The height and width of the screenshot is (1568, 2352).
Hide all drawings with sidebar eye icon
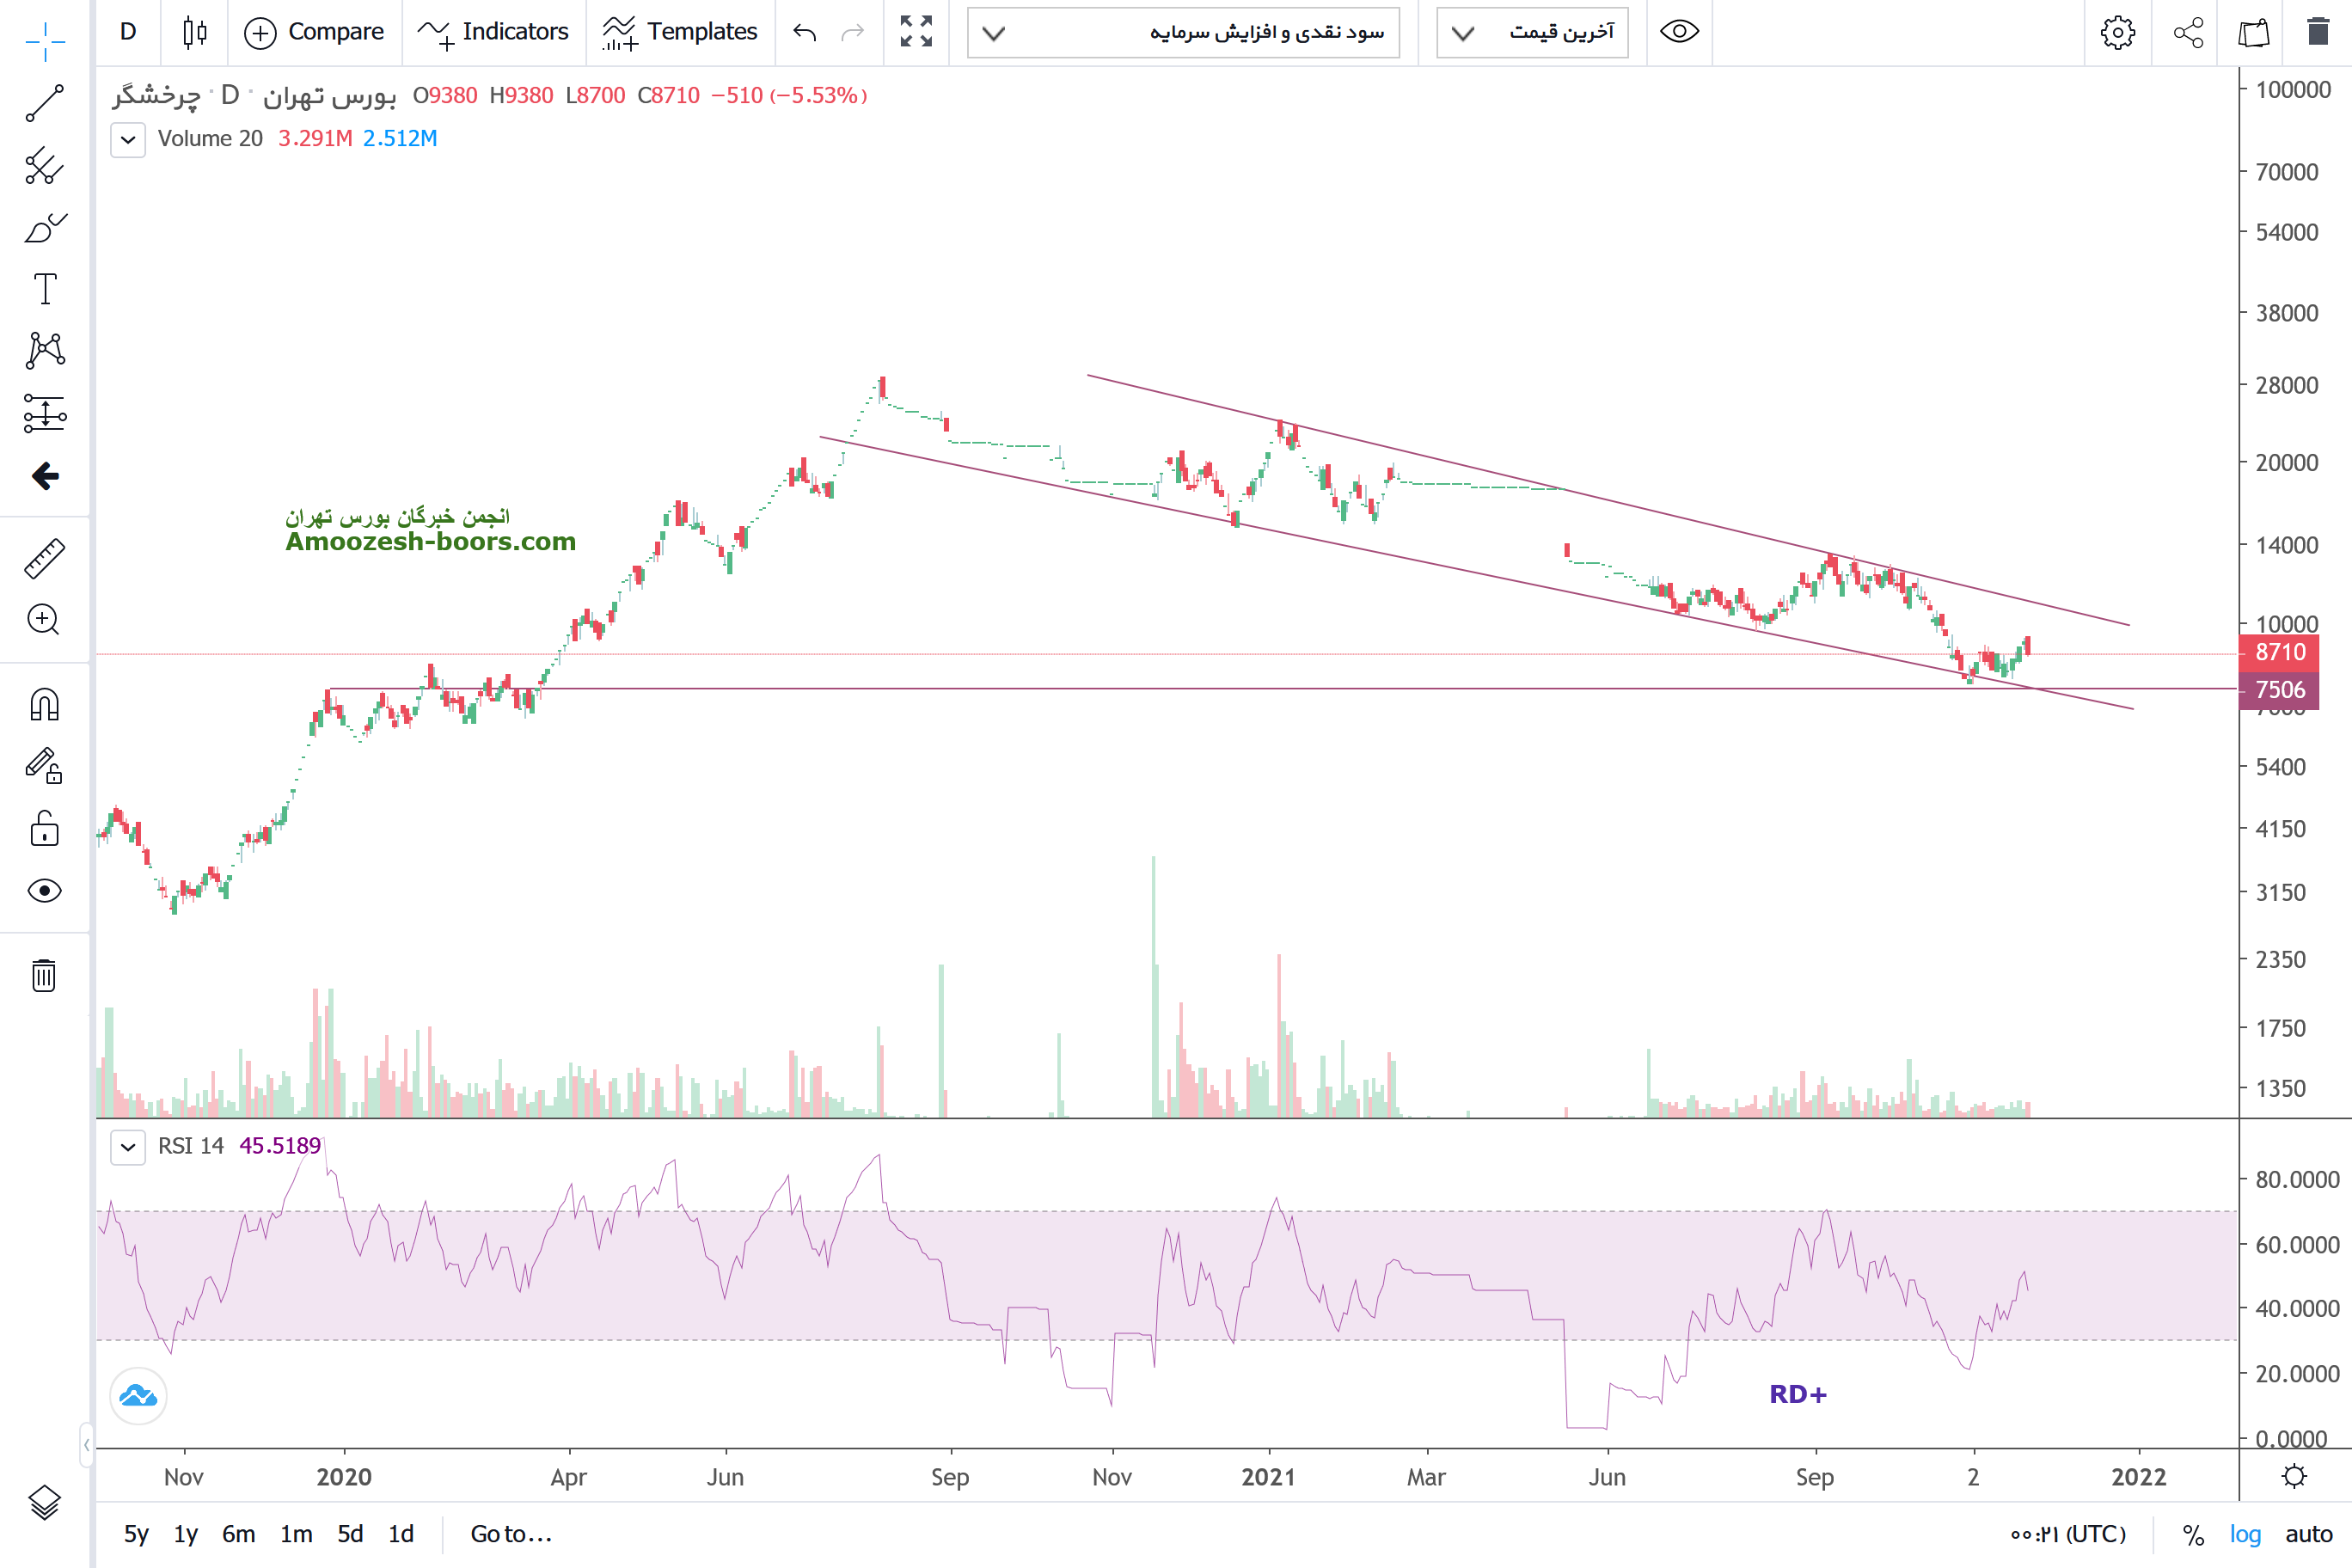[x=44, y=890]
